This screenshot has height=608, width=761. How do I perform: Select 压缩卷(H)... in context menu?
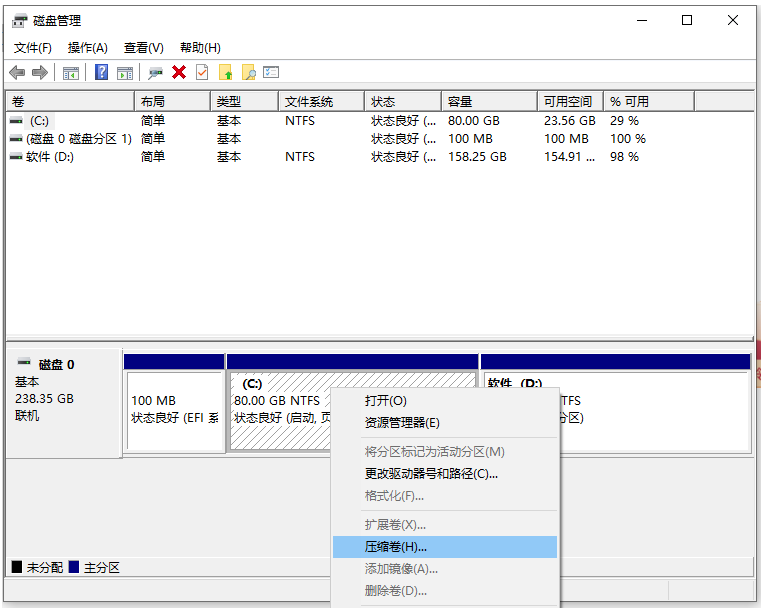(x=395, y=547)
